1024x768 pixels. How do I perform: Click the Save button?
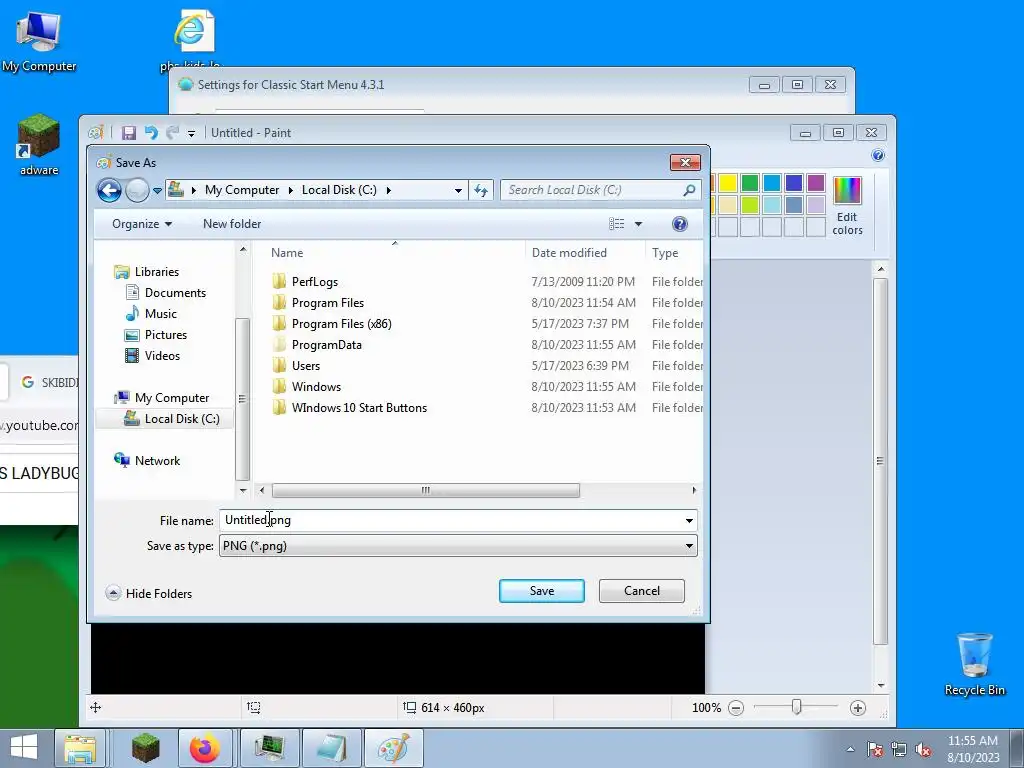[x=541, y=590]
